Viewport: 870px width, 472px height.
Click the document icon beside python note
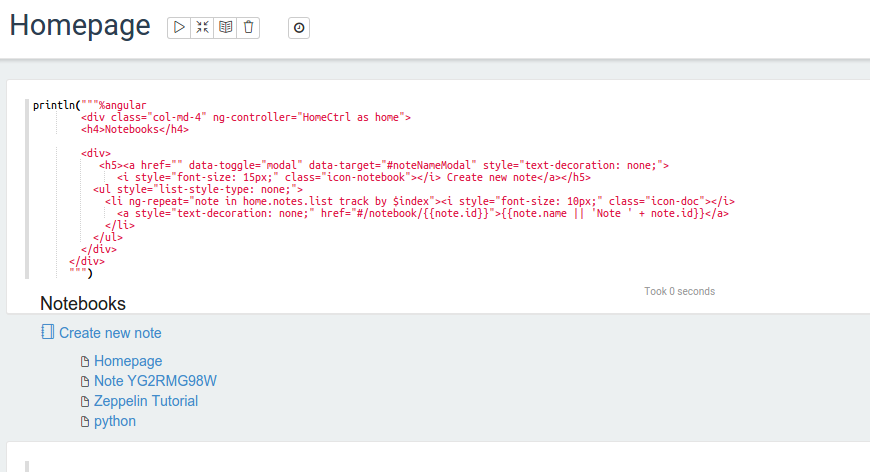(85, 422)
